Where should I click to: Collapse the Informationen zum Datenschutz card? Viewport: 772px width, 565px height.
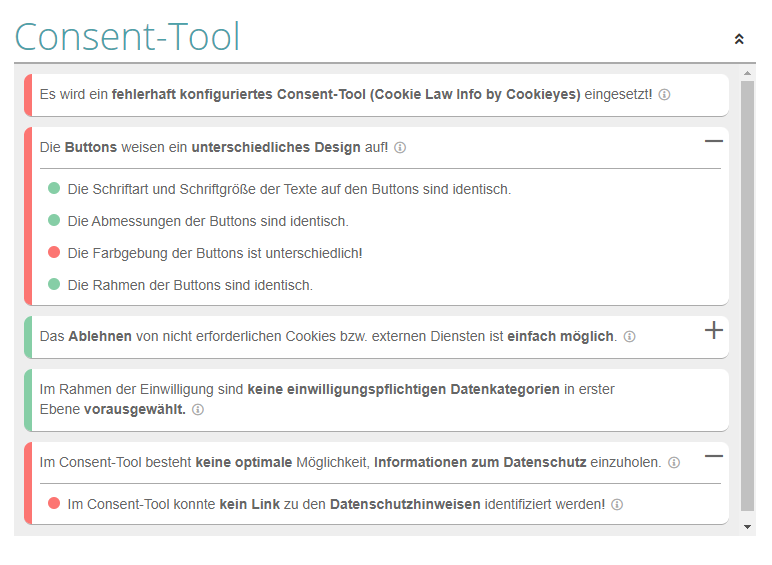pos(713,457)
